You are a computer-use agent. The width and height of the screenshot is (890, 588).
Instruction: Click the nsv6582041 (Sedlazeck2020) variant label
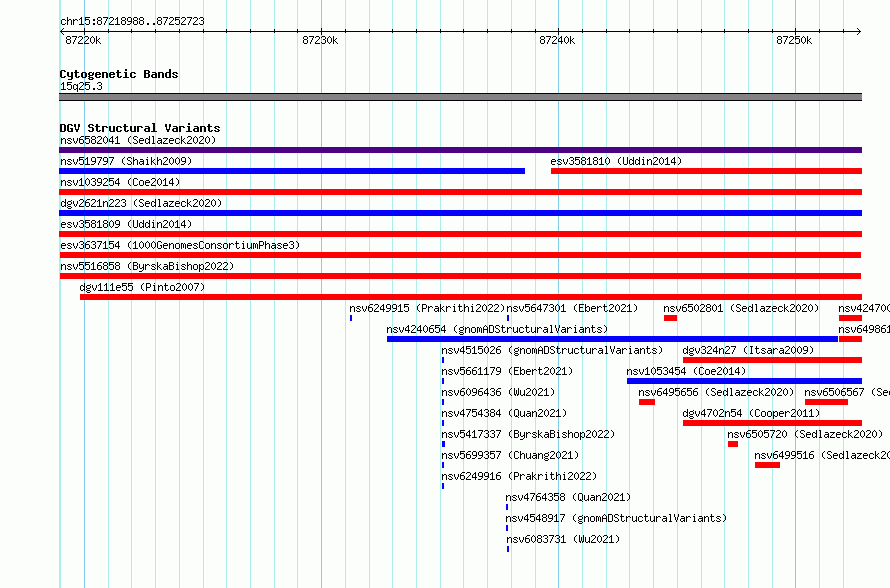click(x=138, y=140)
